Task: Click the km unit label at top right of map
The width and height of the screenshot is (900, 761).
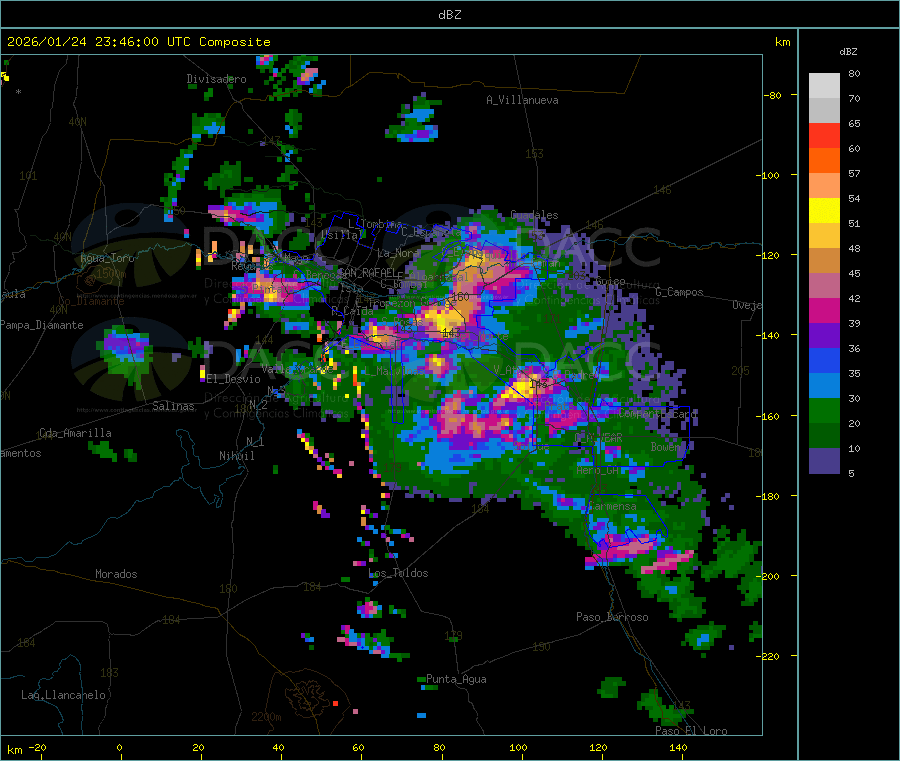Action: tap(783, 42)
